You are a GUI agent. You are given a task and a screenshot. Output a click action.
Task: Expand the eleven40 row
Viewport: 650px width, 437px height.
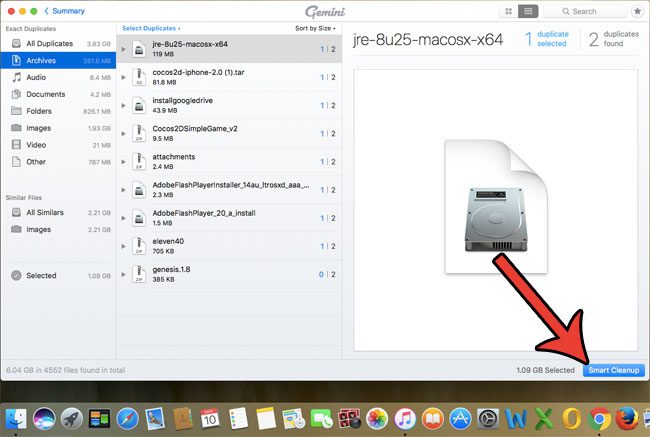pyautogui.click(x=124, y=246)
